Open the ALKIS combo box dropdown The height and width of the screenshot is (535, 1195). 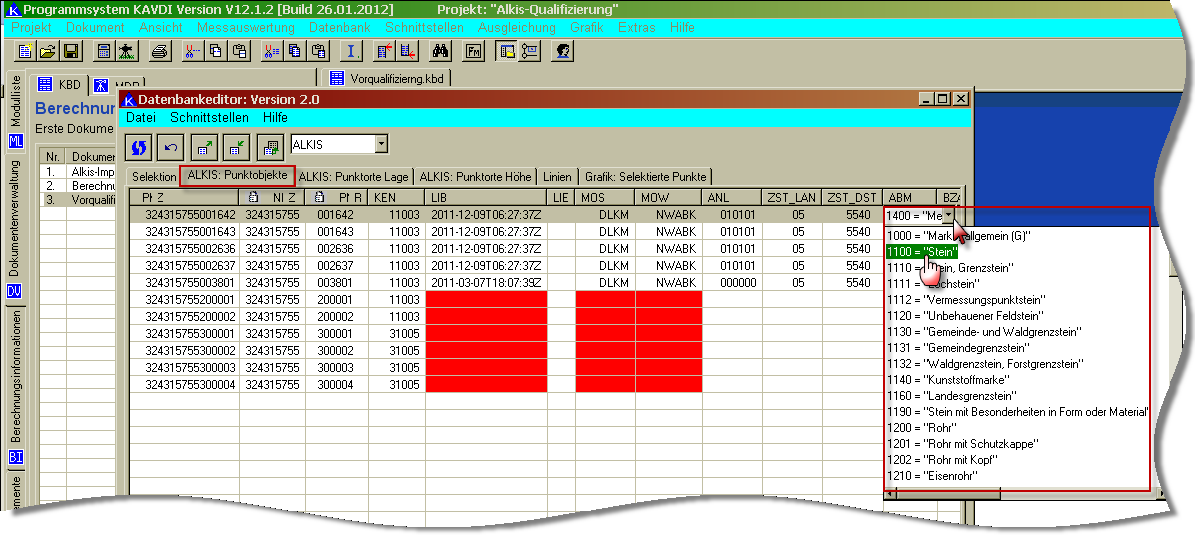380,145
